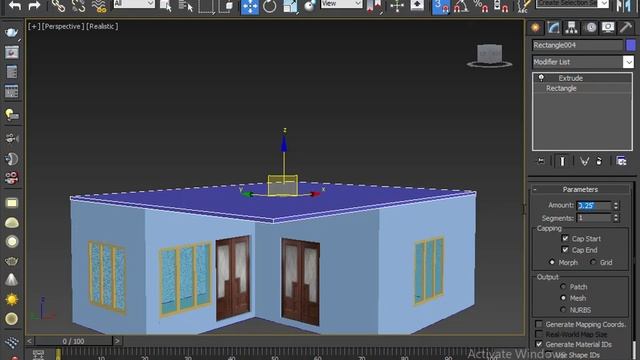This screenshot has width=640, height=360.
Task: Toggle the Extrude modifier lightbulb
Action: click(541, 78)
